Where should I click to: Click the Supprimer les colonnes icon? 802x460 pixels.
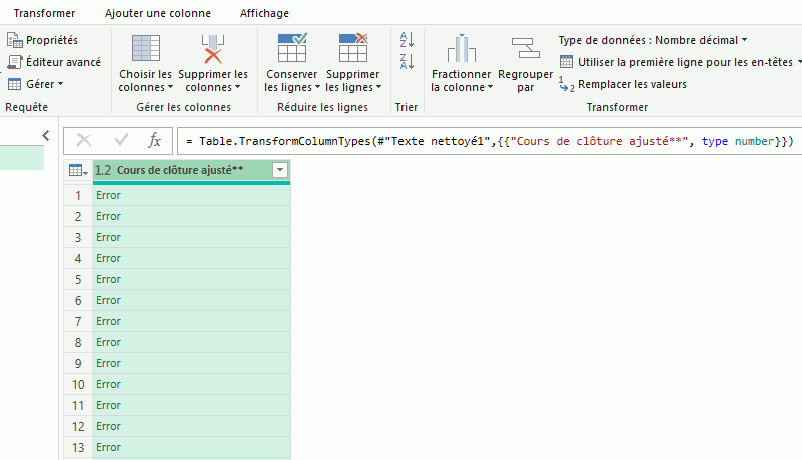pyautogui.click(x=213, y=49)
